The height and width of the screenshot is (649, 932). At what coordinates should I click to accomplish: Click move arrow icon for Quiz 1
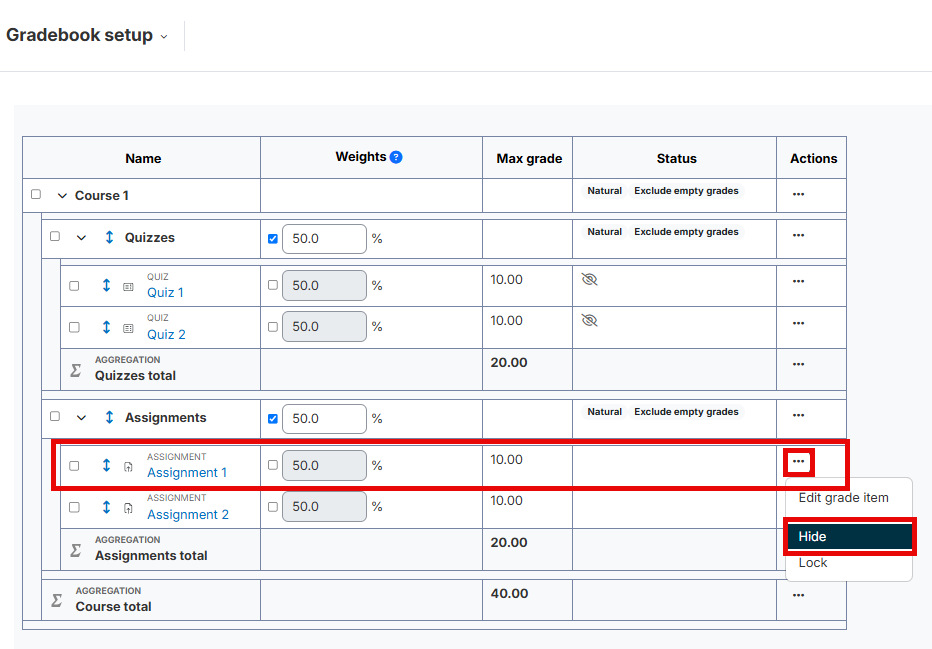coord(106,285)
